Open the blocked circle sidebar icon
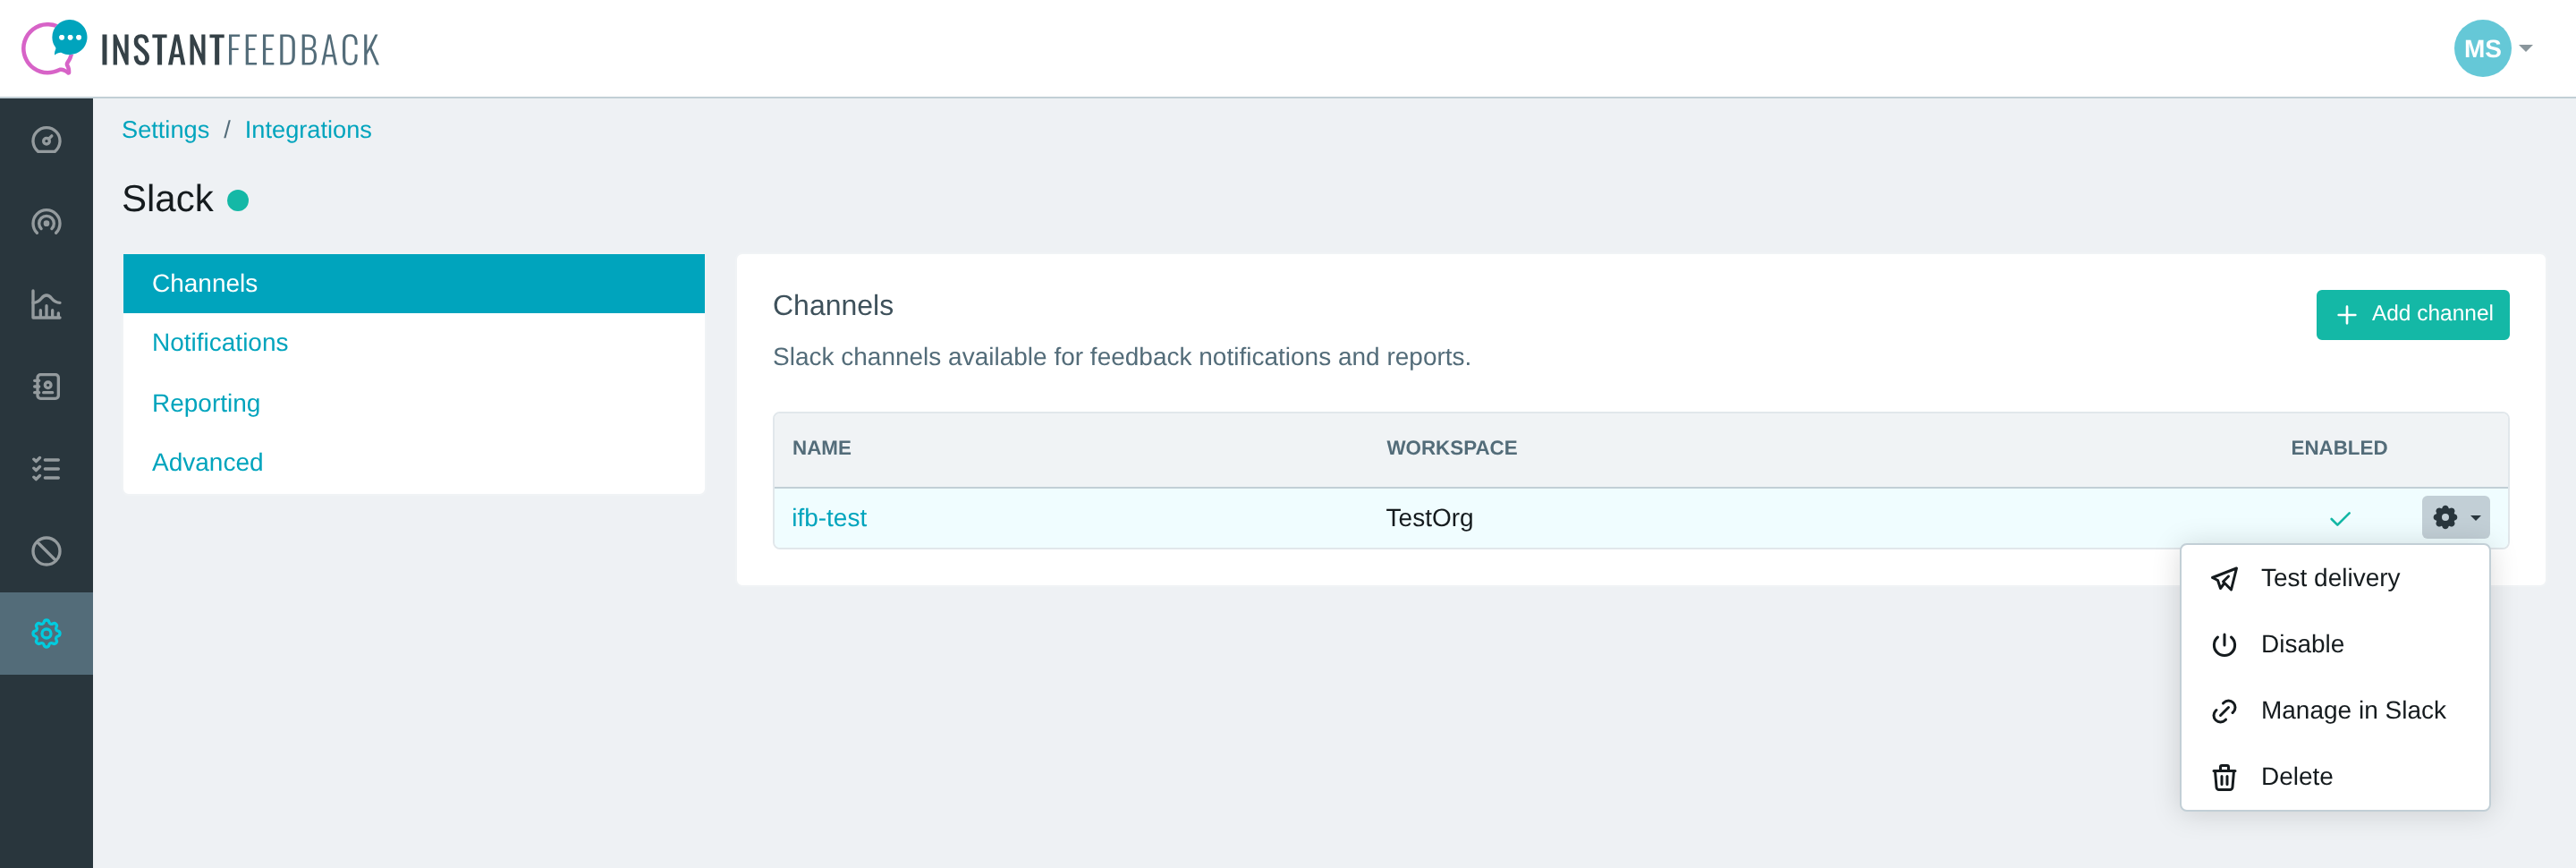The width and height of the screenshot is (2576, 868). pos(46,551)
